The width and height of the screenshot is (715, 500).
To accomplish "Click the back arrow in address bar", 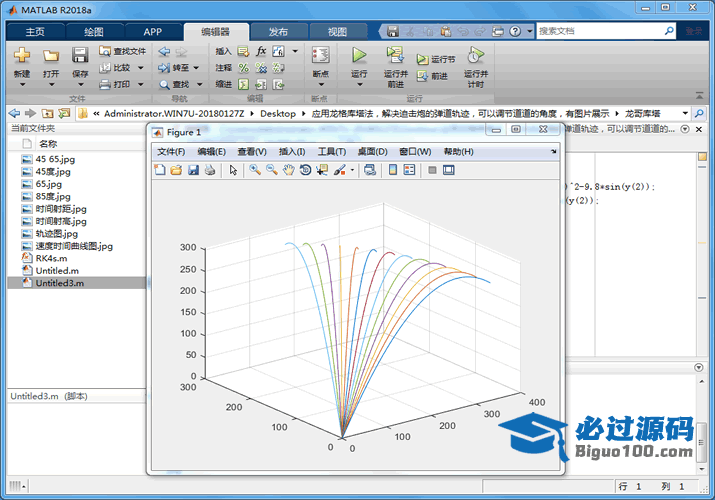I will [x=15, y=113].
